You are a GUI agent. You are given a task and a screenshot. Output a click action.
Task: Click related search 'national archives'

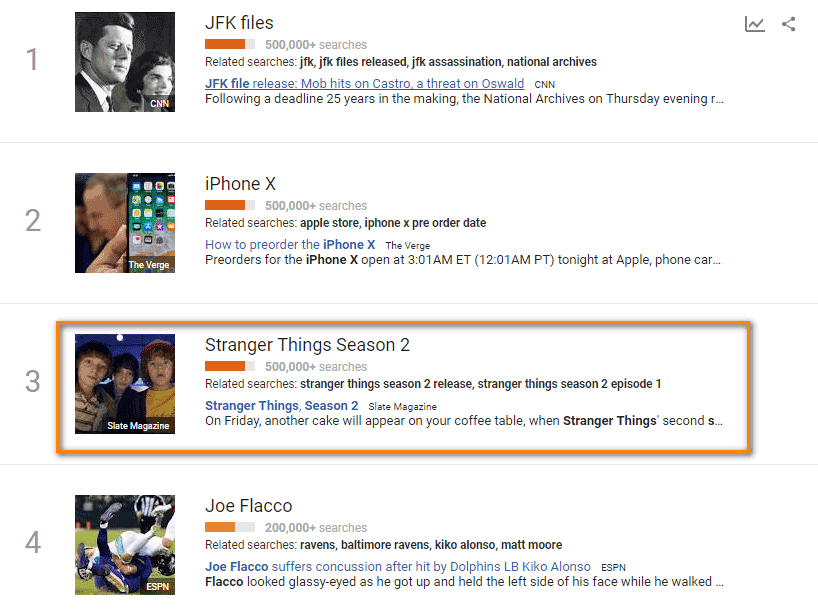tap(551, 62)
